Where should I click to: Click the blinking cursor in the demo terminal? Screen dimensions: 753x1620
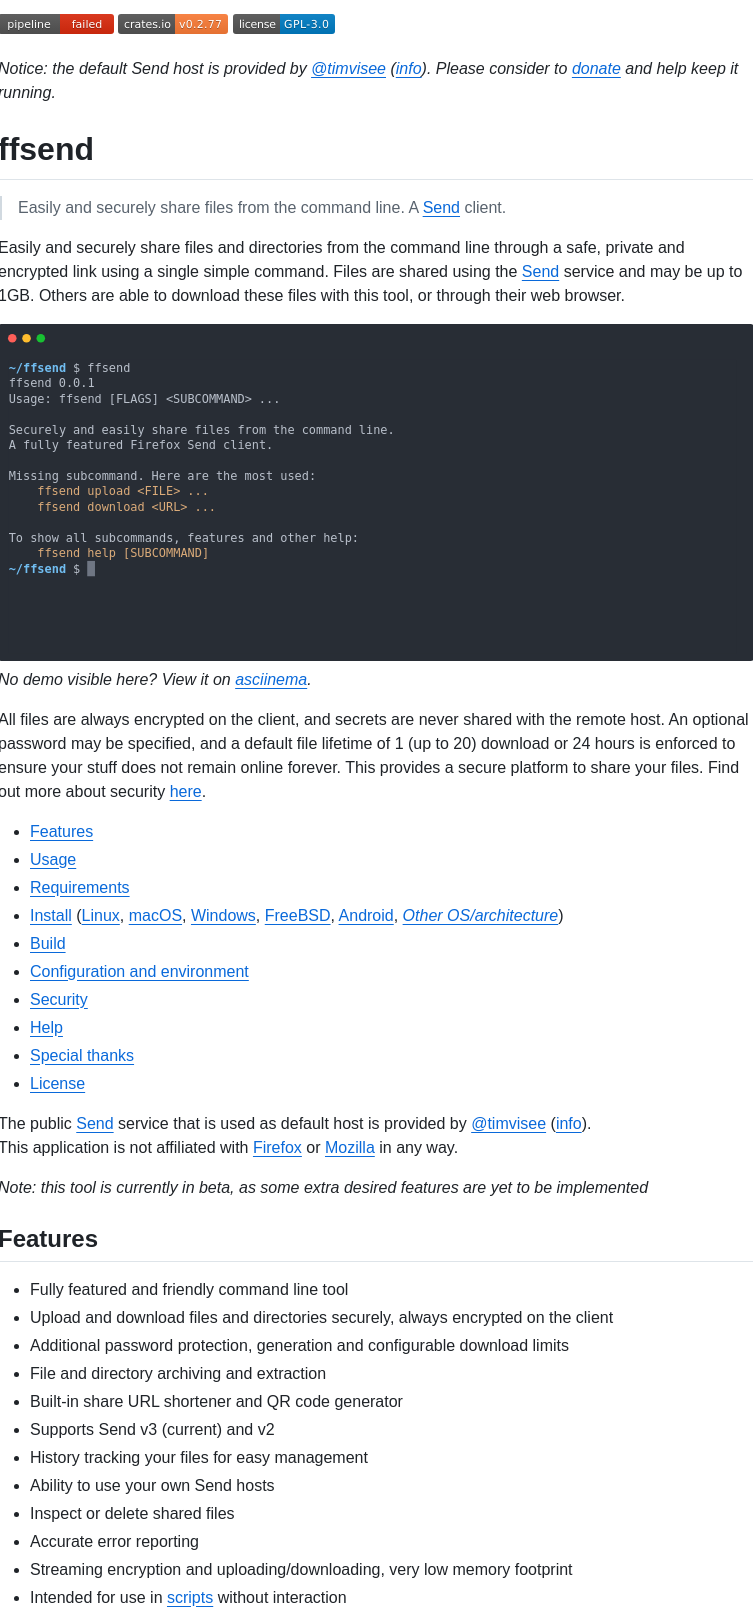pyautogui.click(x=91, y=568)
